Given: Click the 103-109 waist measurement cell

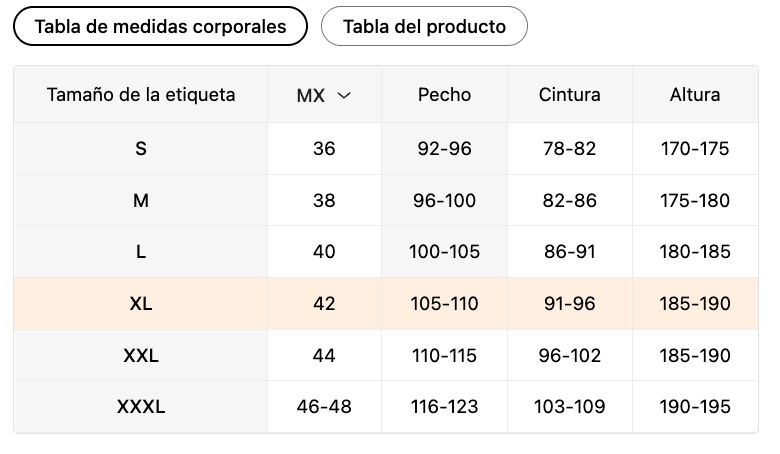Looking at the screenshot, I should point(569,407).
